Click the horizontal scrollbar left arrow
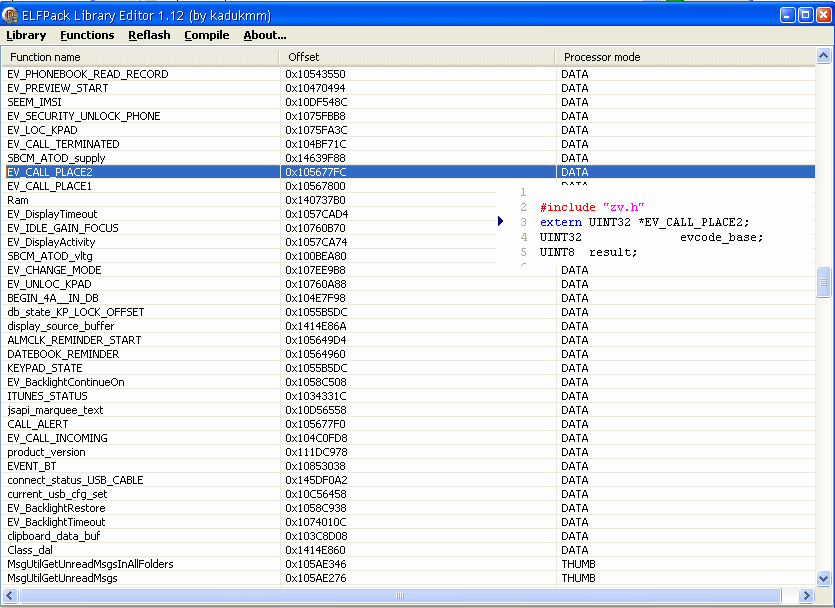 (10, 595)
